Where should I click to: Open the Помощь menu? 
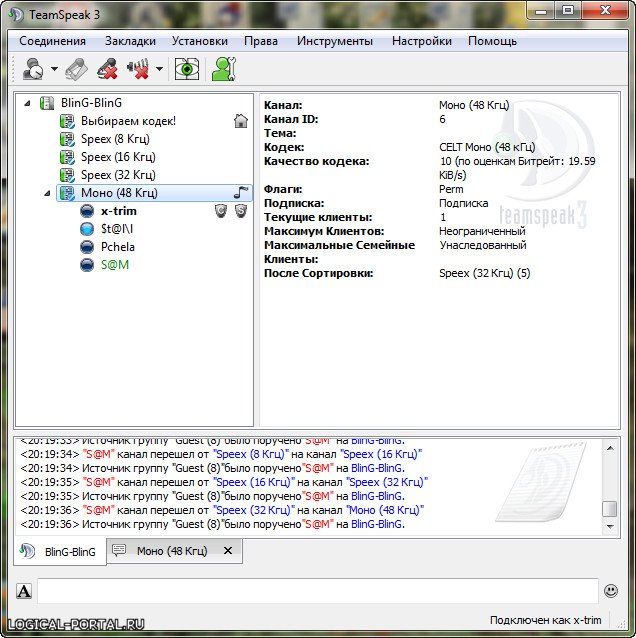click(492, 41)
